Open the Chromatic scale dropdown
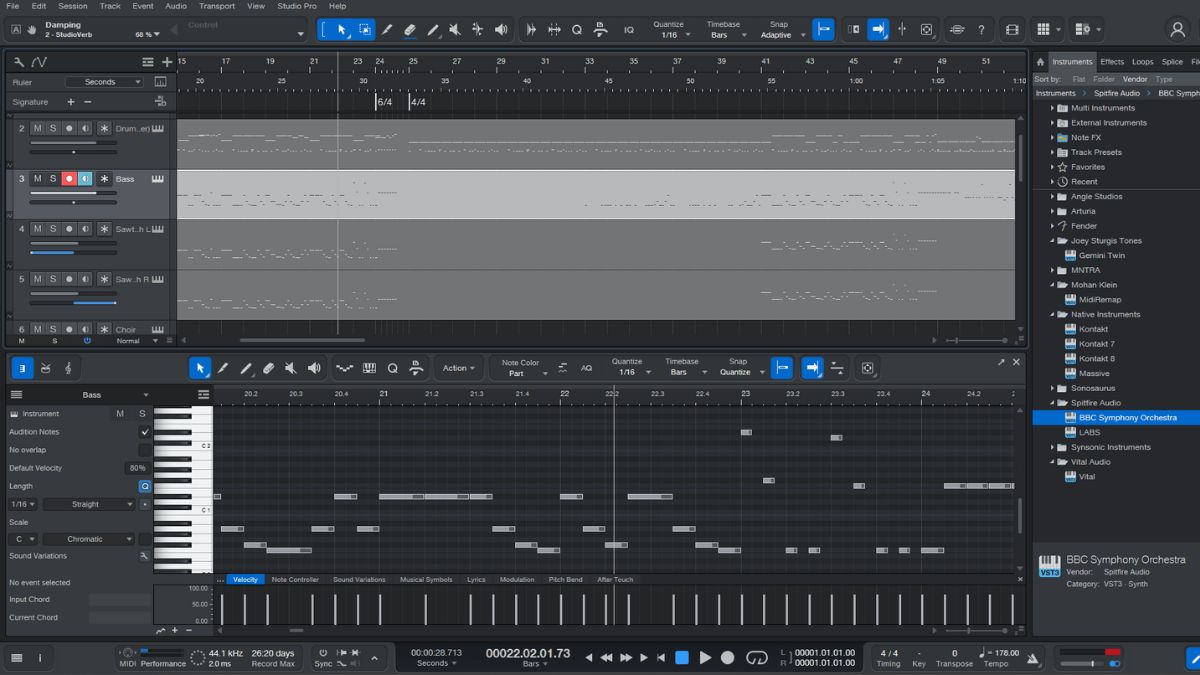Viewport: 1200px width, 675px height. pos(88,538)
